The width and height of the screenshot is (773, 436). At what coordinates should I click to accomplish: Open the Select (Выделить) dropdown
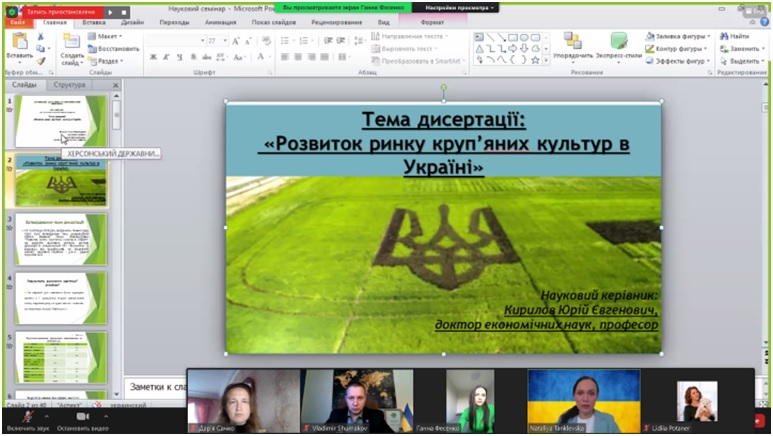(742, 61)
